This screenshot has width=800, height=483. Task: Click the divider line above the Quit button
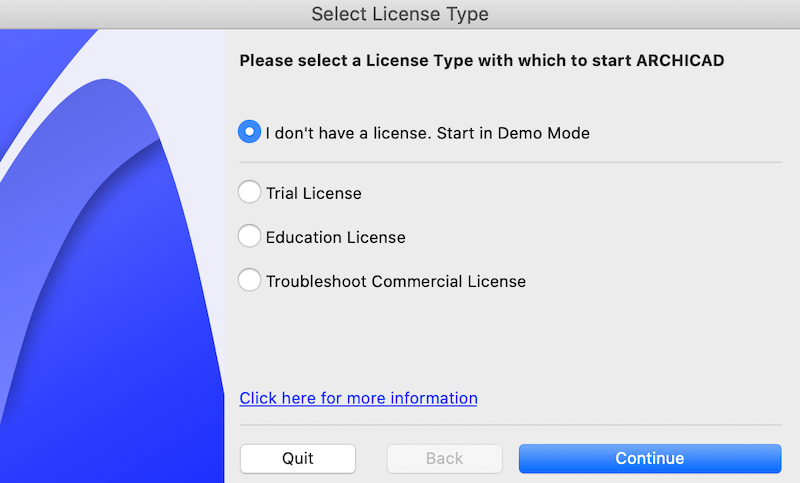(510, 425)
